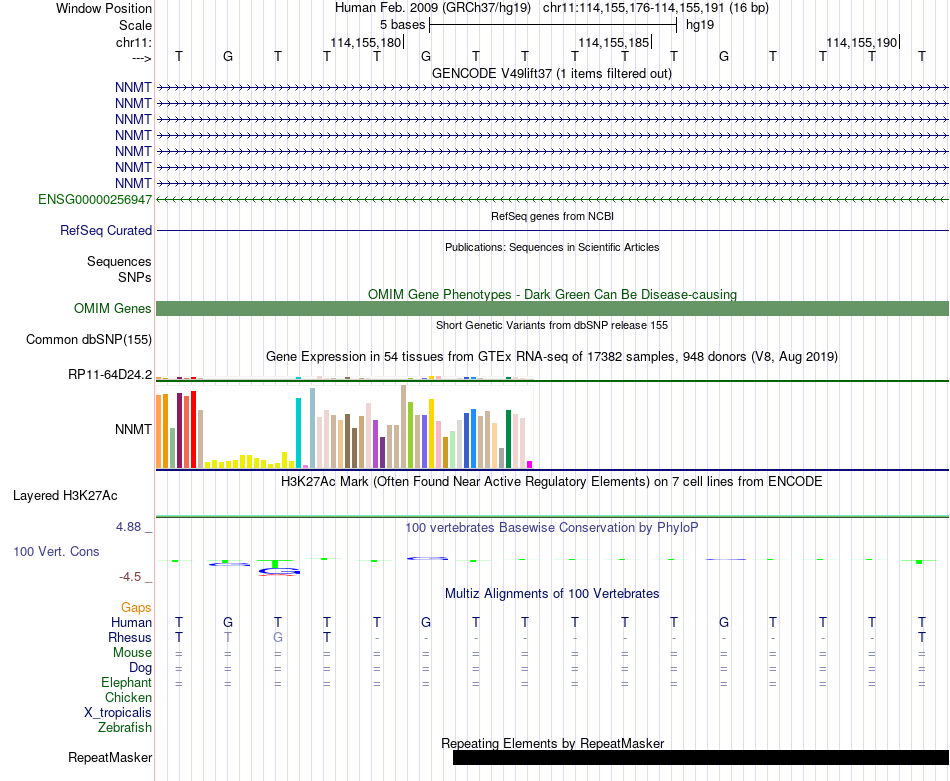Click the magenta bar ending NNMT chart

530,464
